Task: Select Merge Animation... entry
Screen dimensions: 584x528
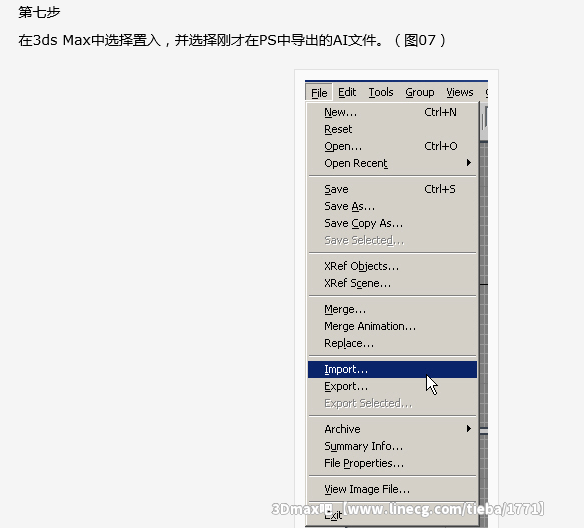Action: (x=392, y=326)
